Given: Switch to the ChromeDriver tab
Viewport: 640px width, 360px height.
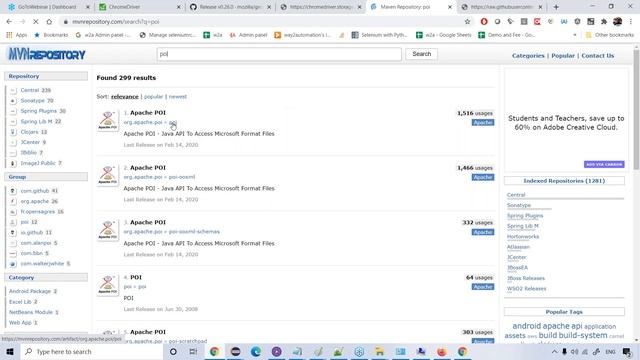Looking at the screenshot, I should coord(139,7).
